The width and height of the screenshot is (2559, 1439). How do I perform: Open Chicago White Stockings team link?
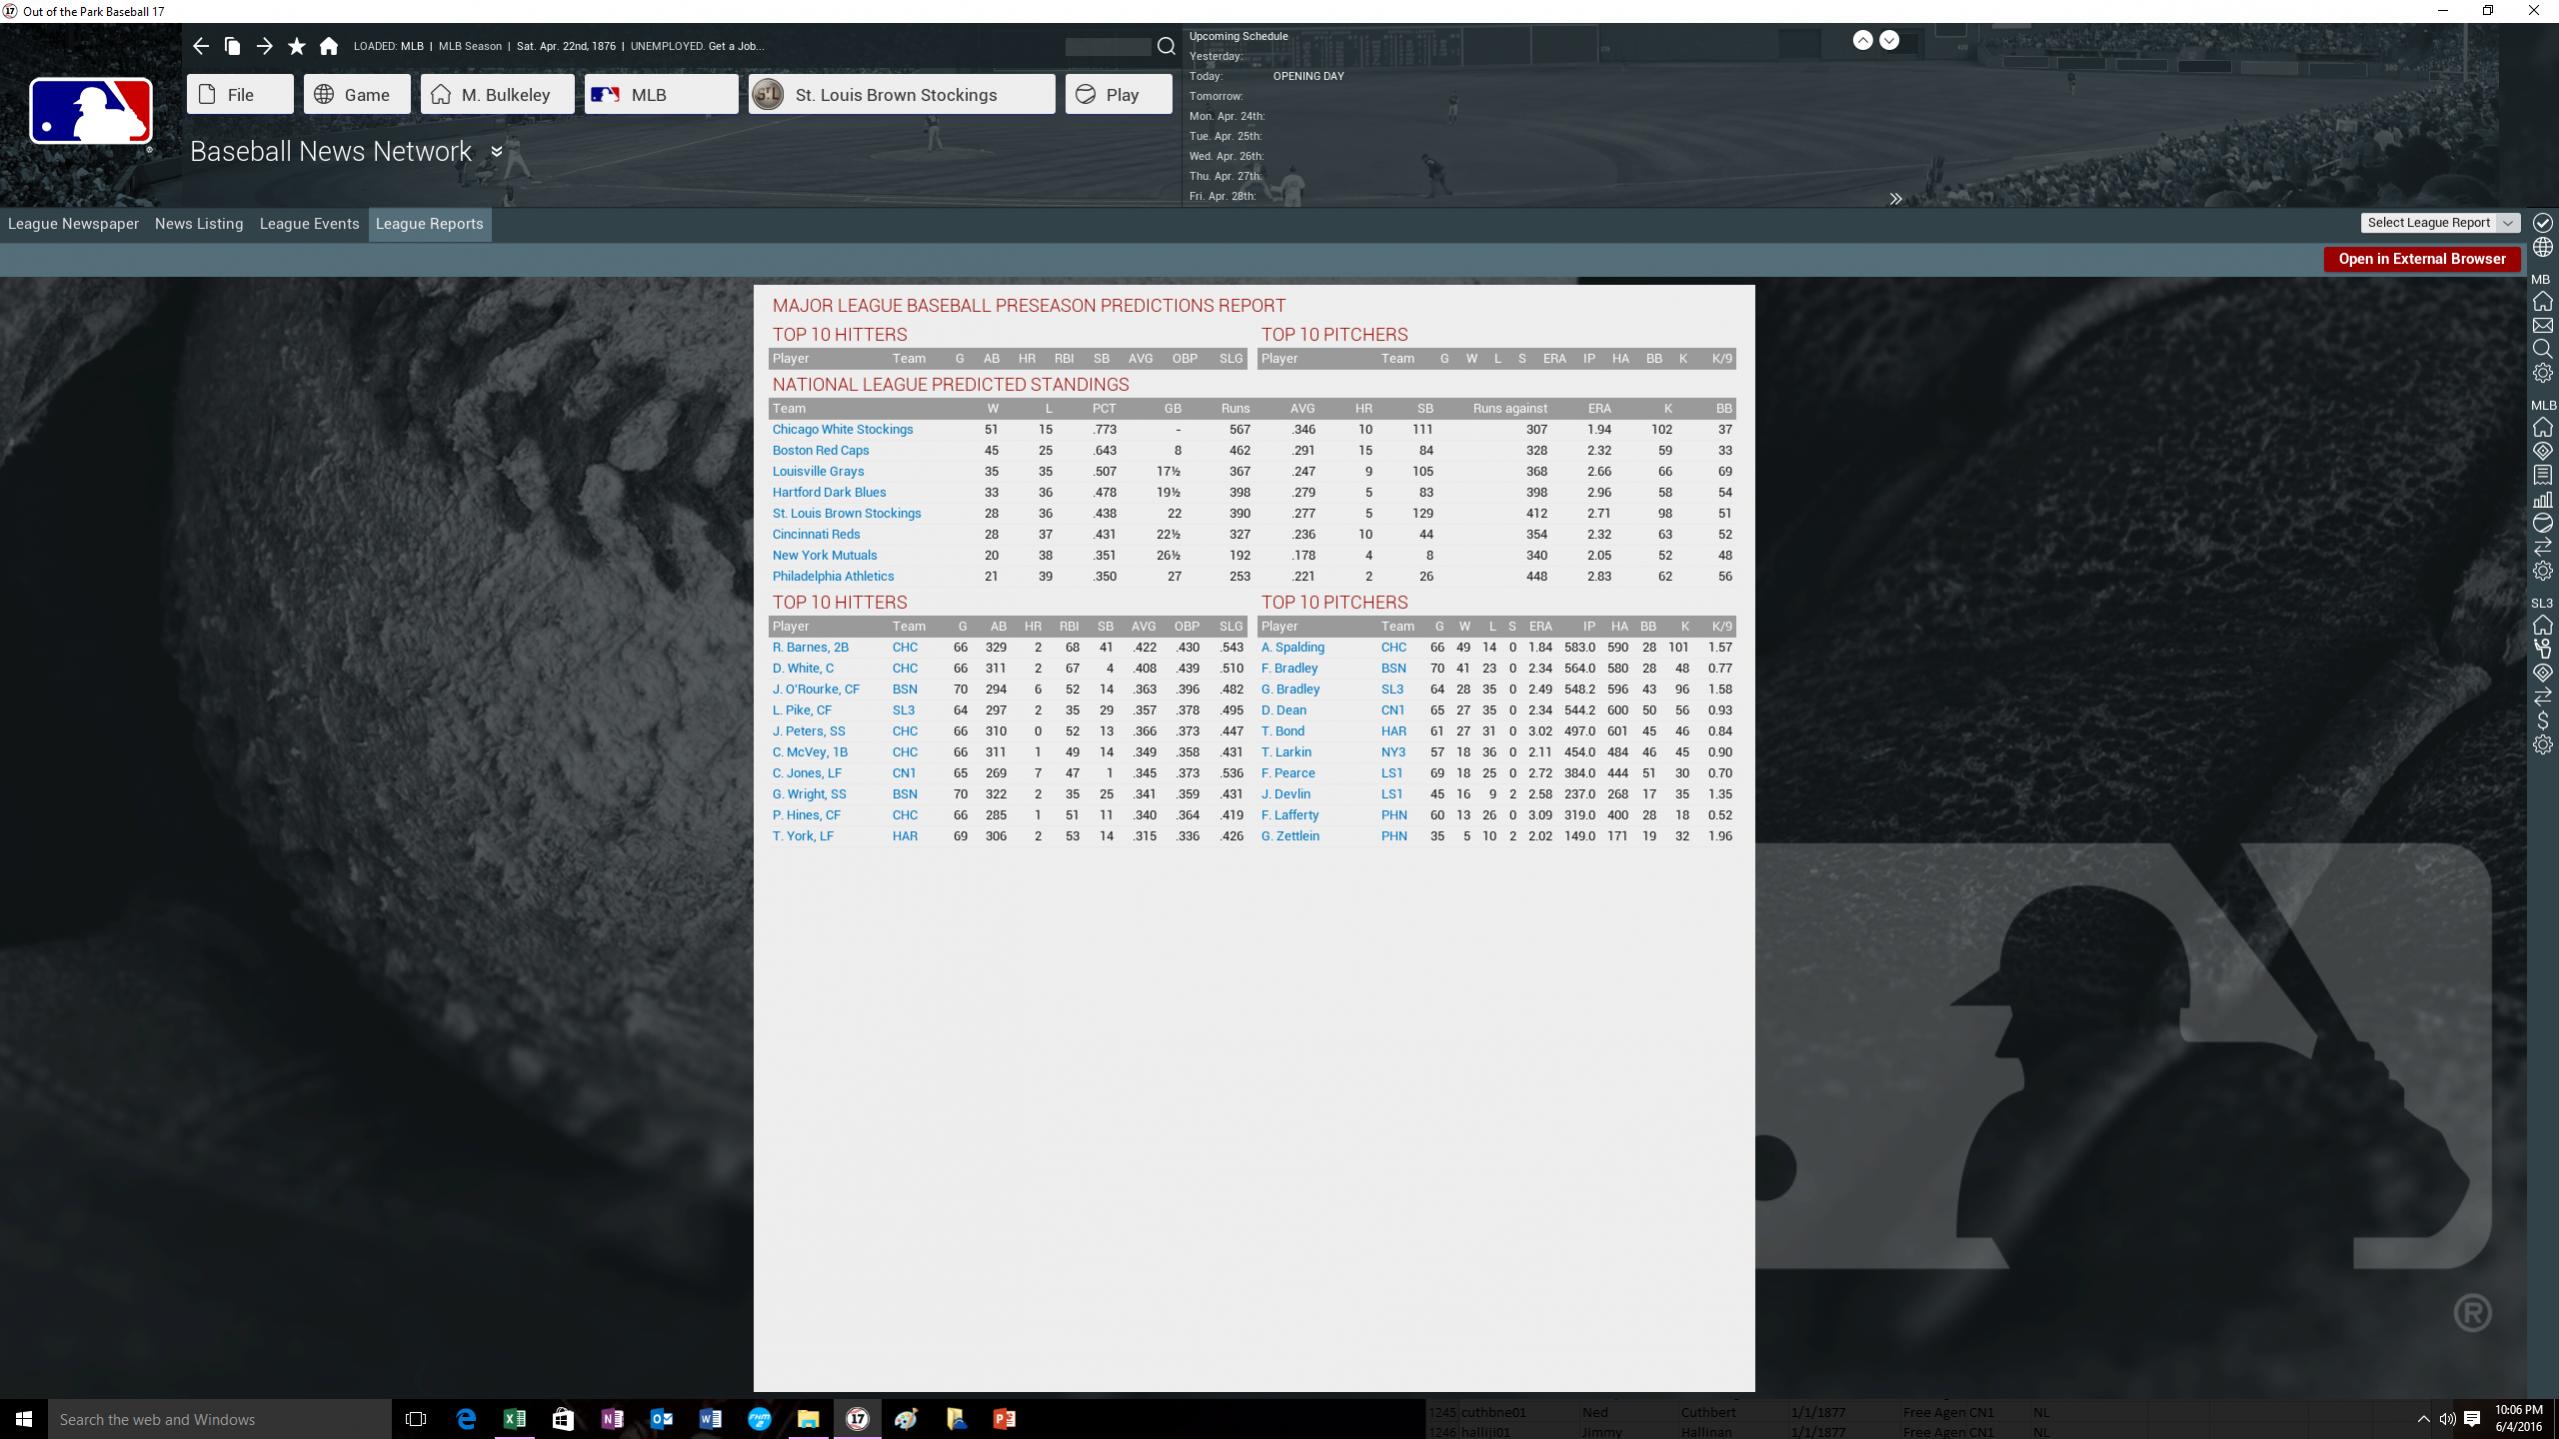pyautogui.click(x=842, y=429)
